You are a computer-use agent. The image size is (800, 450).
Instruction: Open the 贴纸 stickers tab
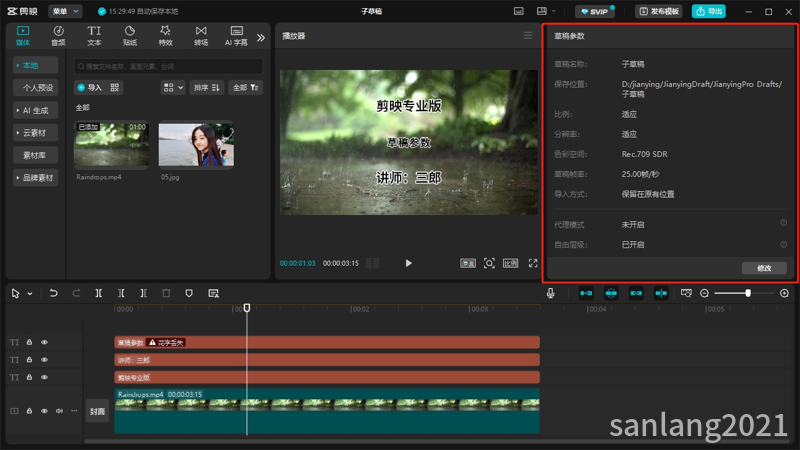point(130,36)
